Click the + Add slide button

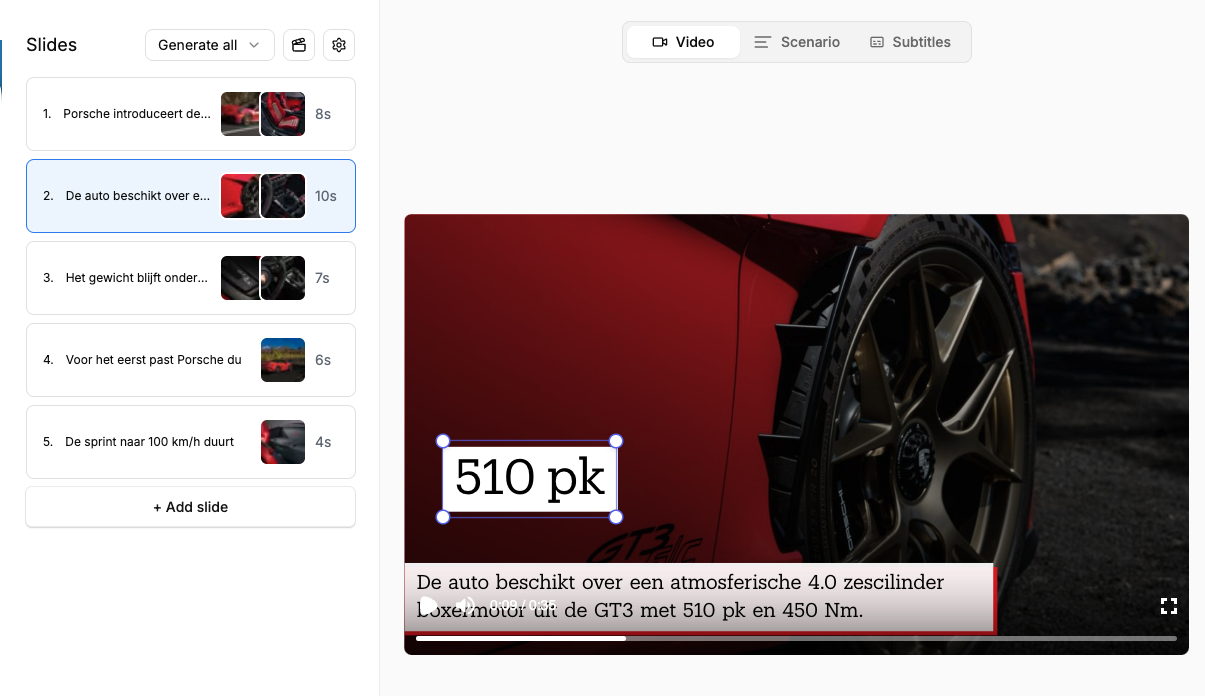[x=191, y=507]
